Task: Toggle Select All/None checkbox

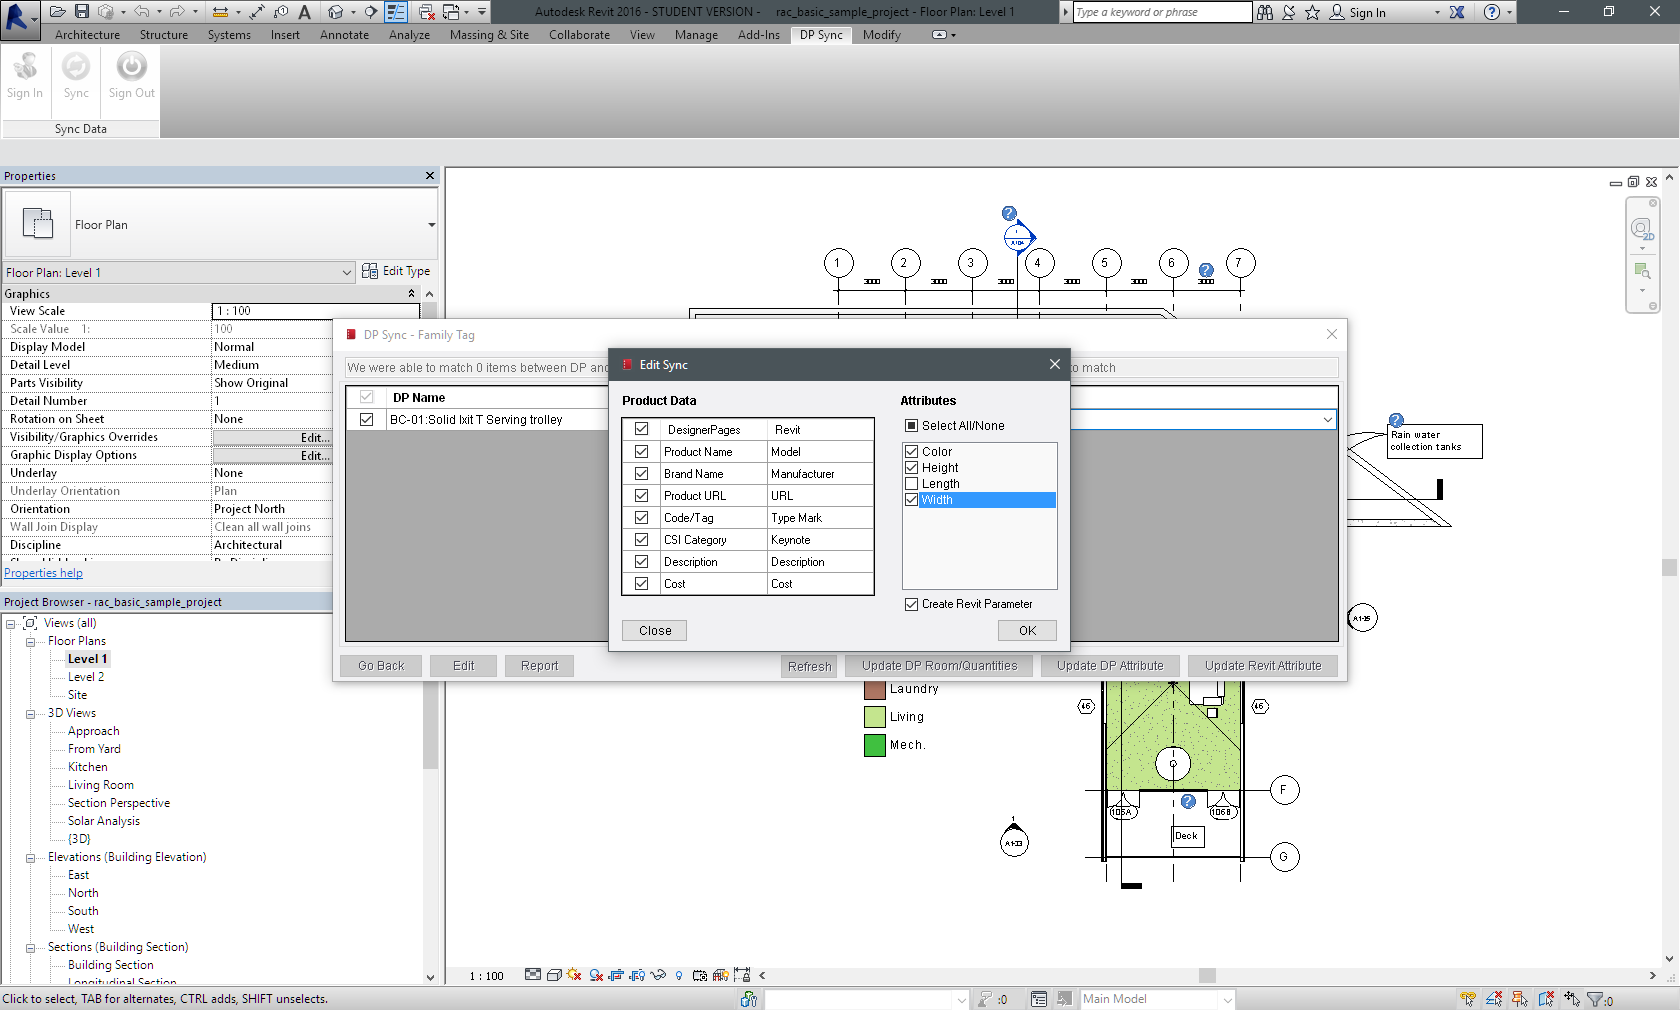Action: pyautogui.click(x=911, y=426)
